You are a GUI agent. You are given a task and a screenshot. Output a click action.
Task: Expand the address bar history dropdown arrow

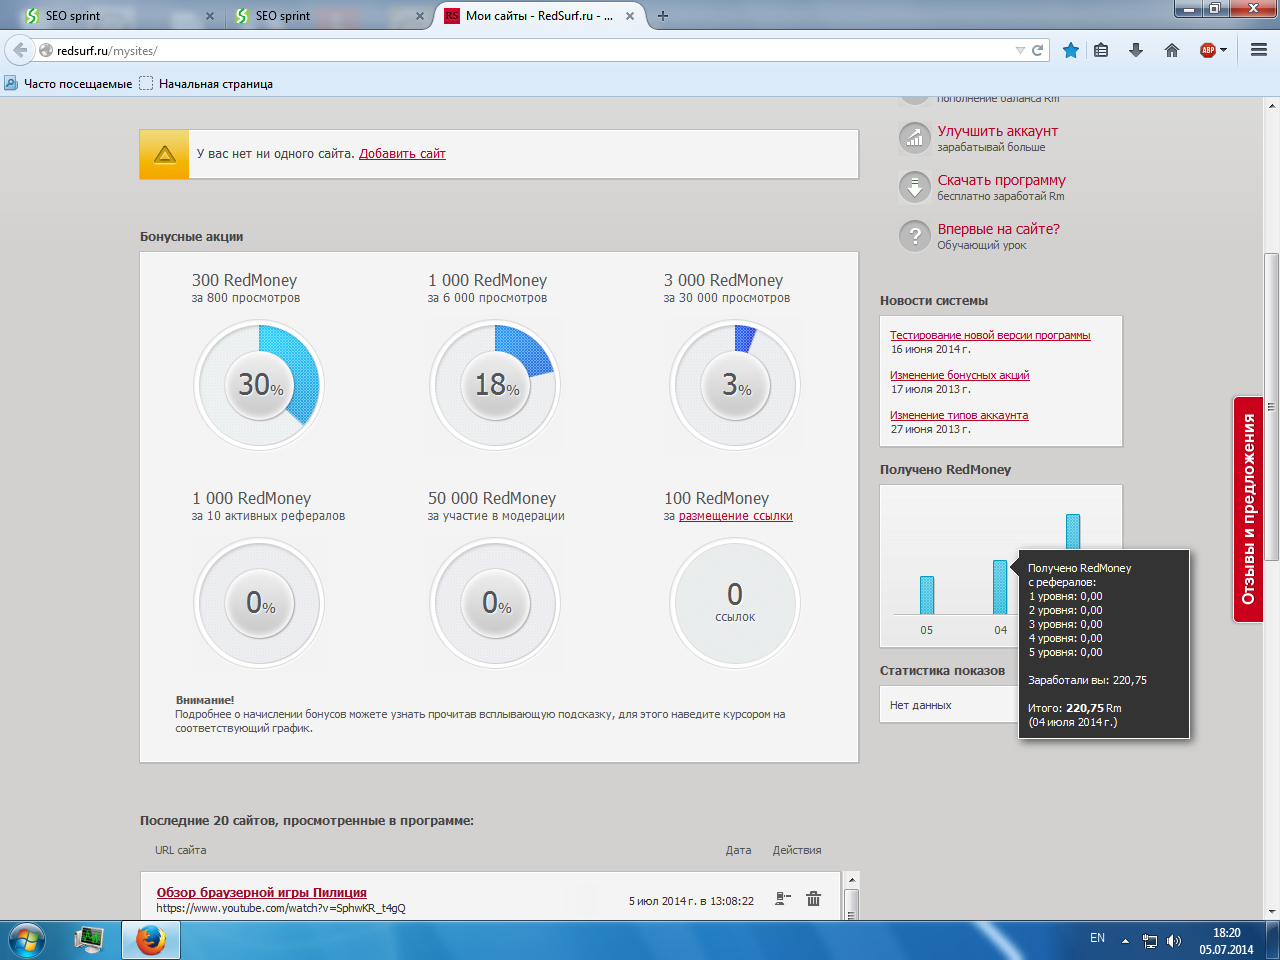pyautogui.click(x=1020, y=50)
